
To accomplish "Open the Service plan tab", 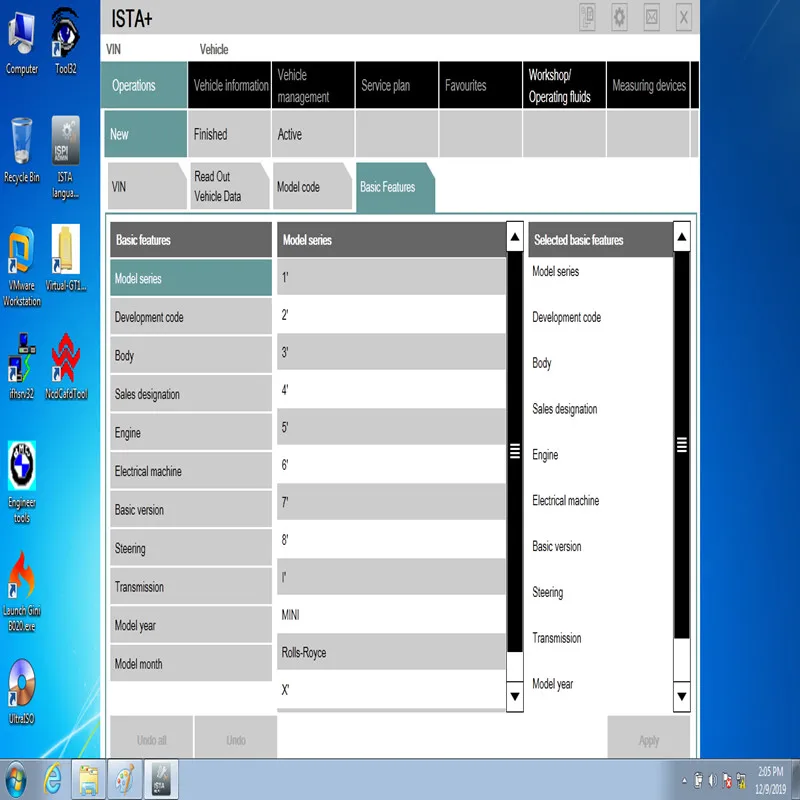I will [397, 85].
